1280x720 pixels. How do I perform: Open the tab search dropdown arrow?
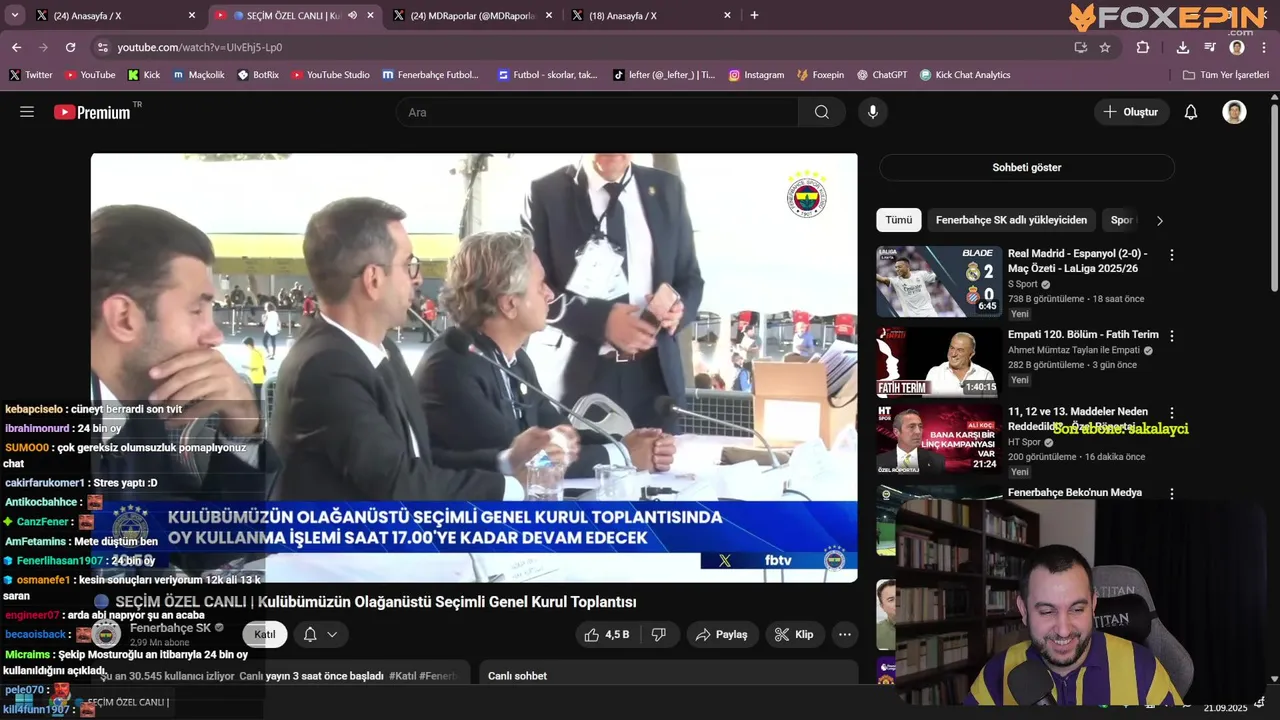pyautogui.click(x=15, y=15)
